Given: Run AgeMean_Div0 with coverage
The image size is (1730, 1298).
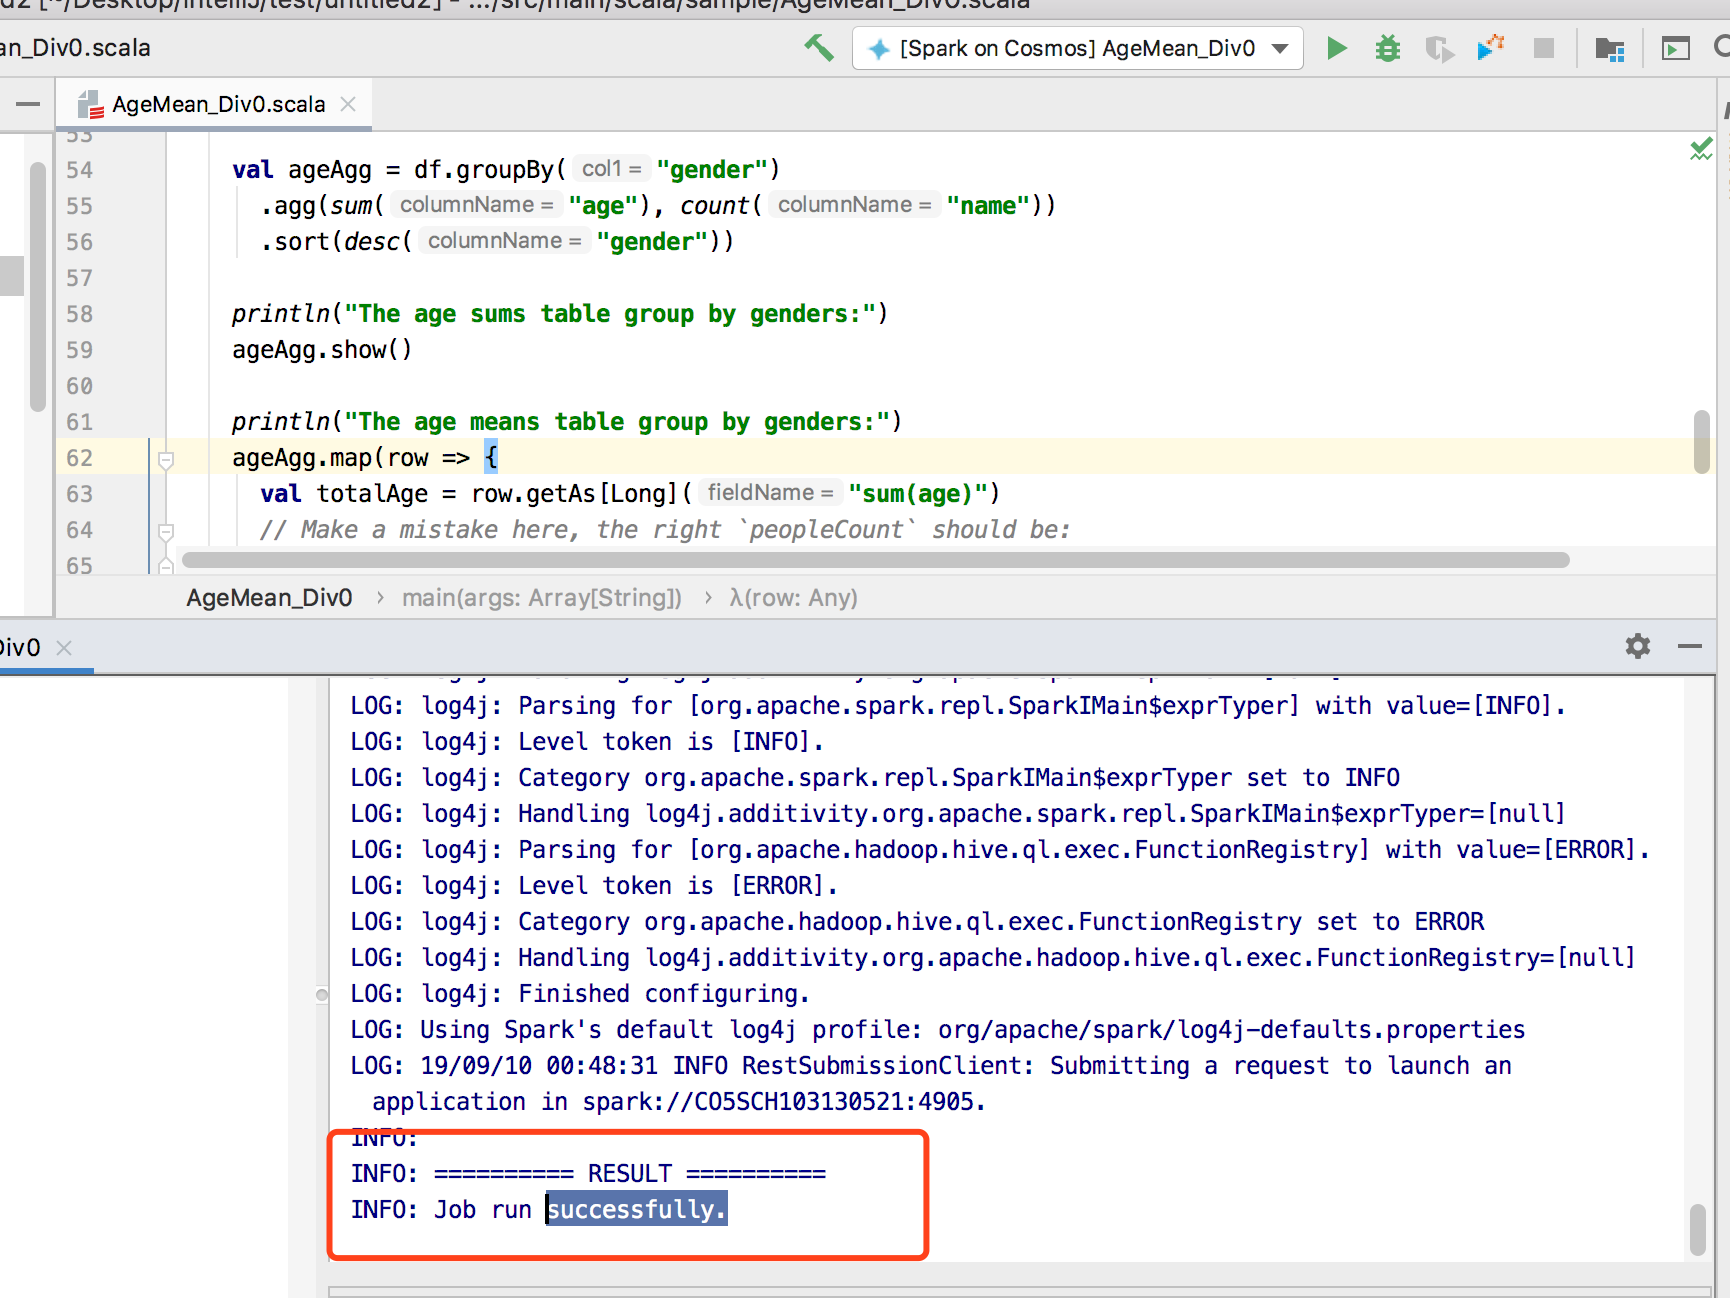Looking at the screenshot, I should pyautogui.click(x=1440, y=47).
